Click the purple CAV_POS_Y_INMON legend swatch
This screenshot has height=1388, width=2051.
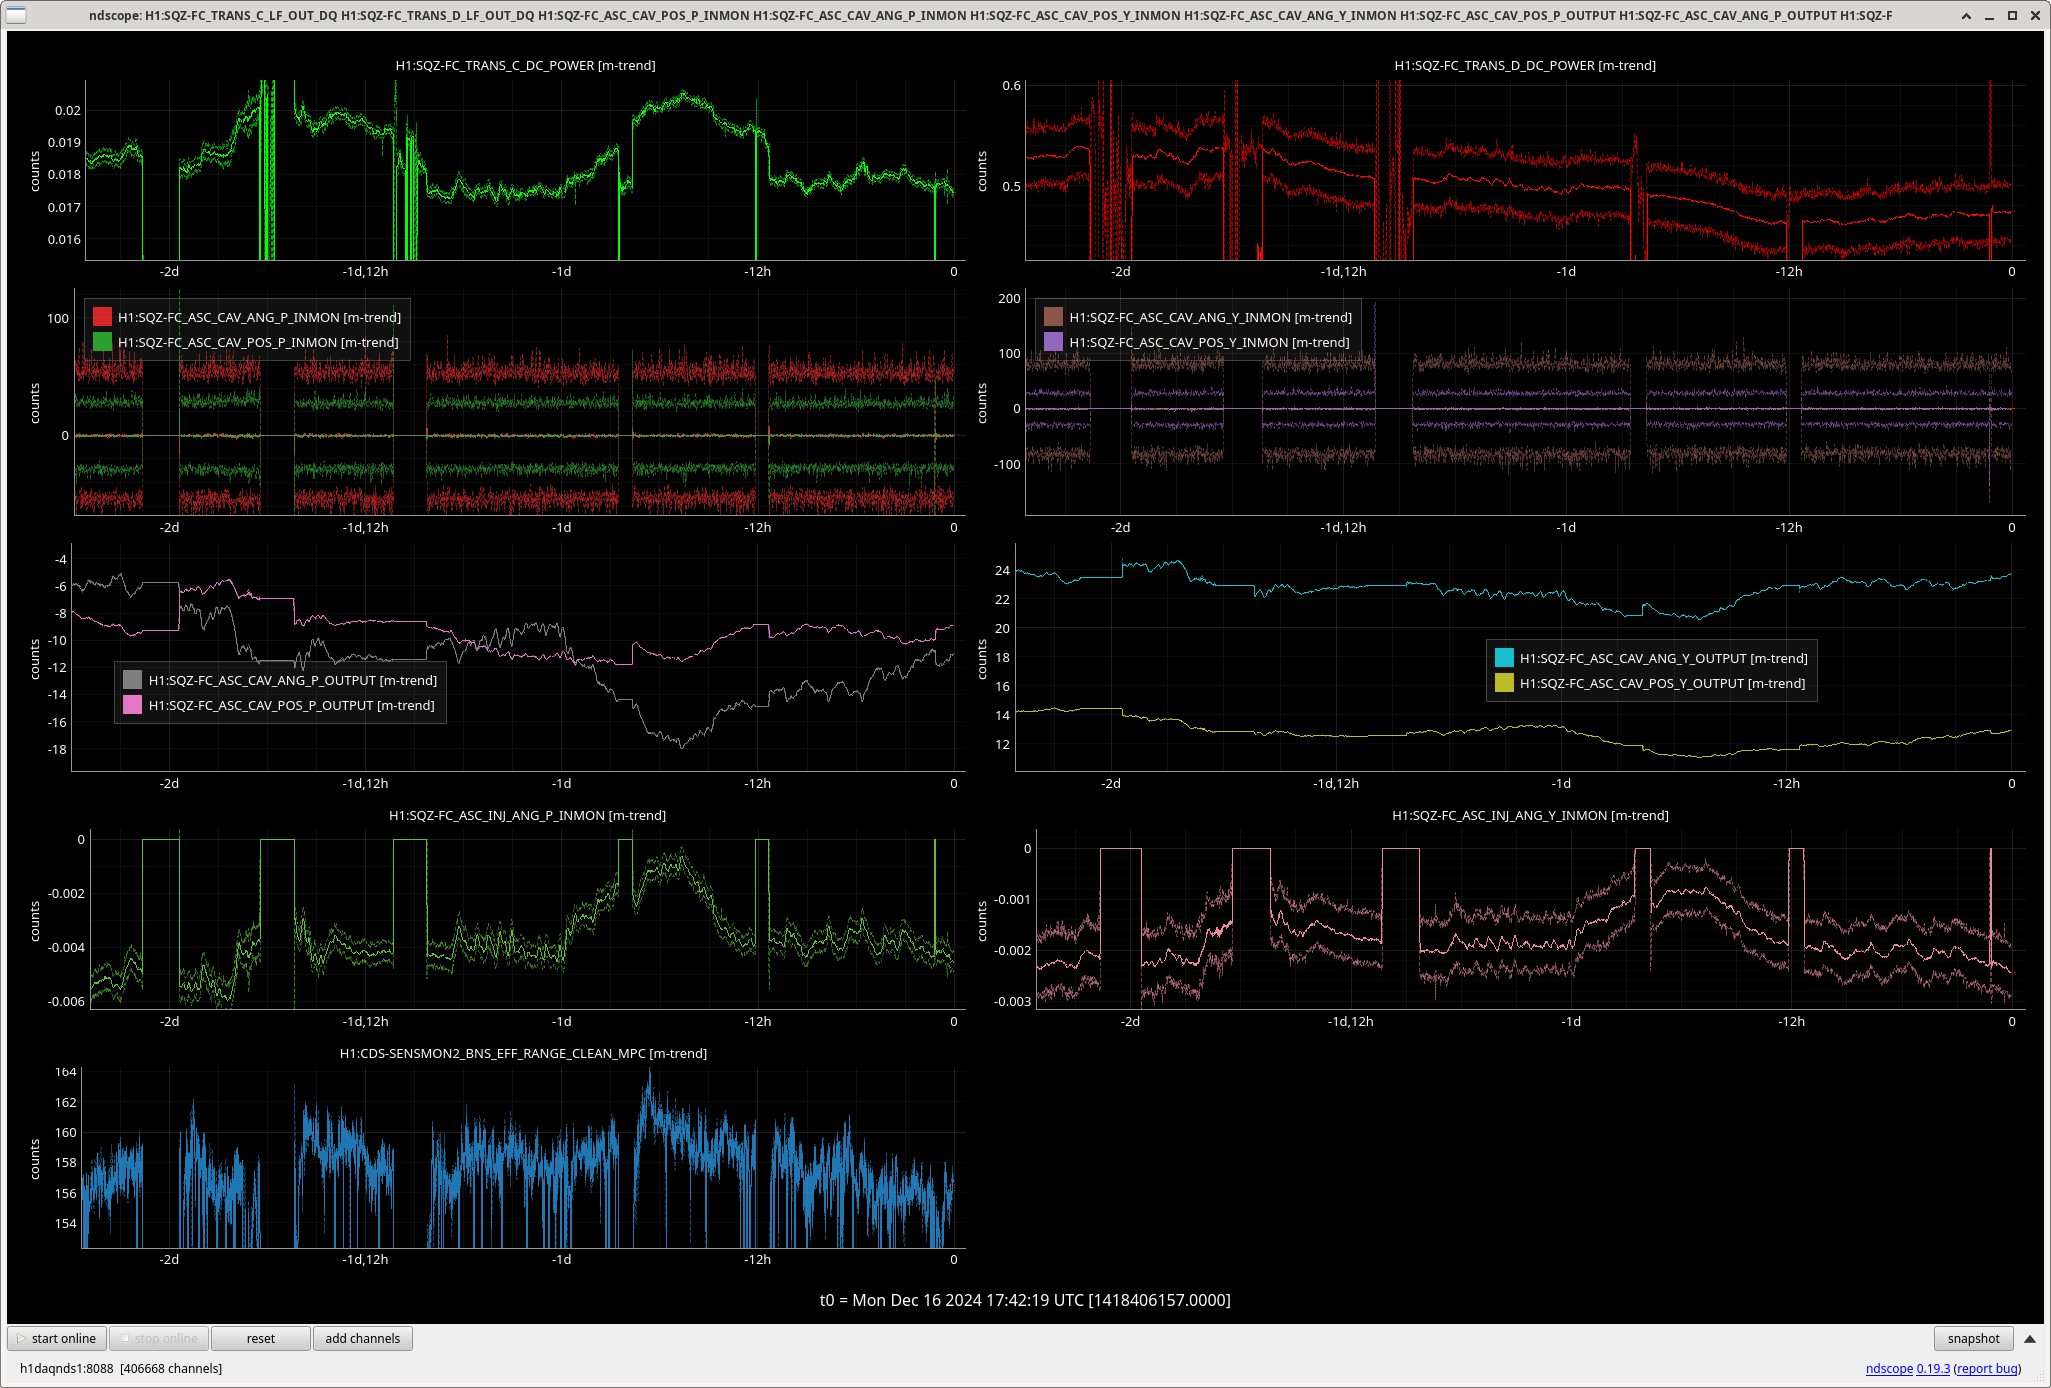coord(1053,342)
